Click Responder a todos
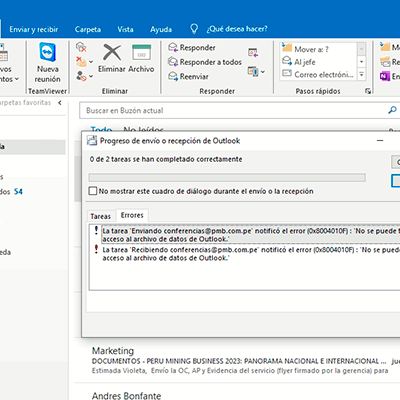400x400 pixels. coord(205,62)
